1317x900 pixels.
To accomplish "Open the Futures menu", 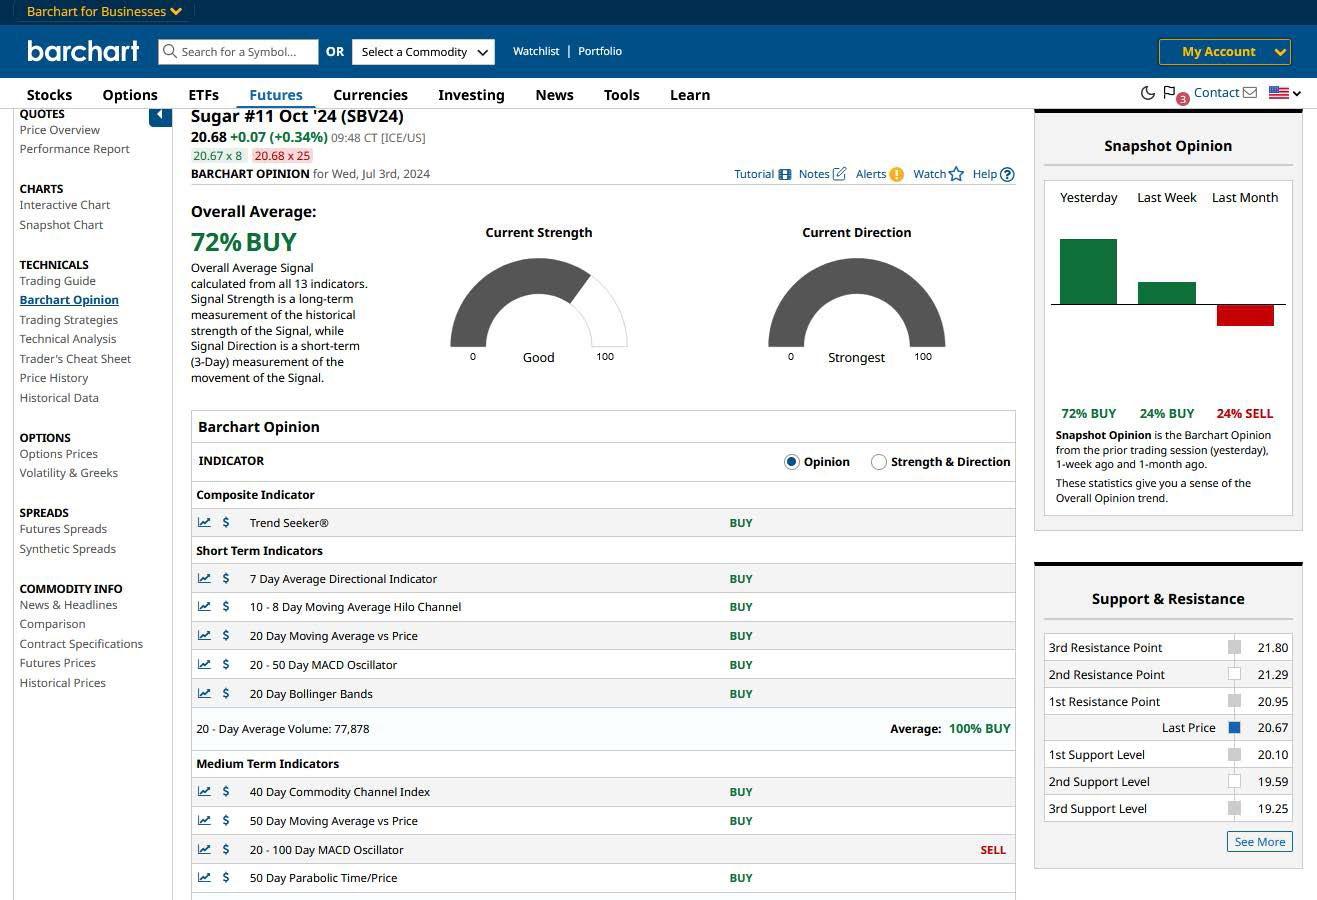I will point(276,95).
